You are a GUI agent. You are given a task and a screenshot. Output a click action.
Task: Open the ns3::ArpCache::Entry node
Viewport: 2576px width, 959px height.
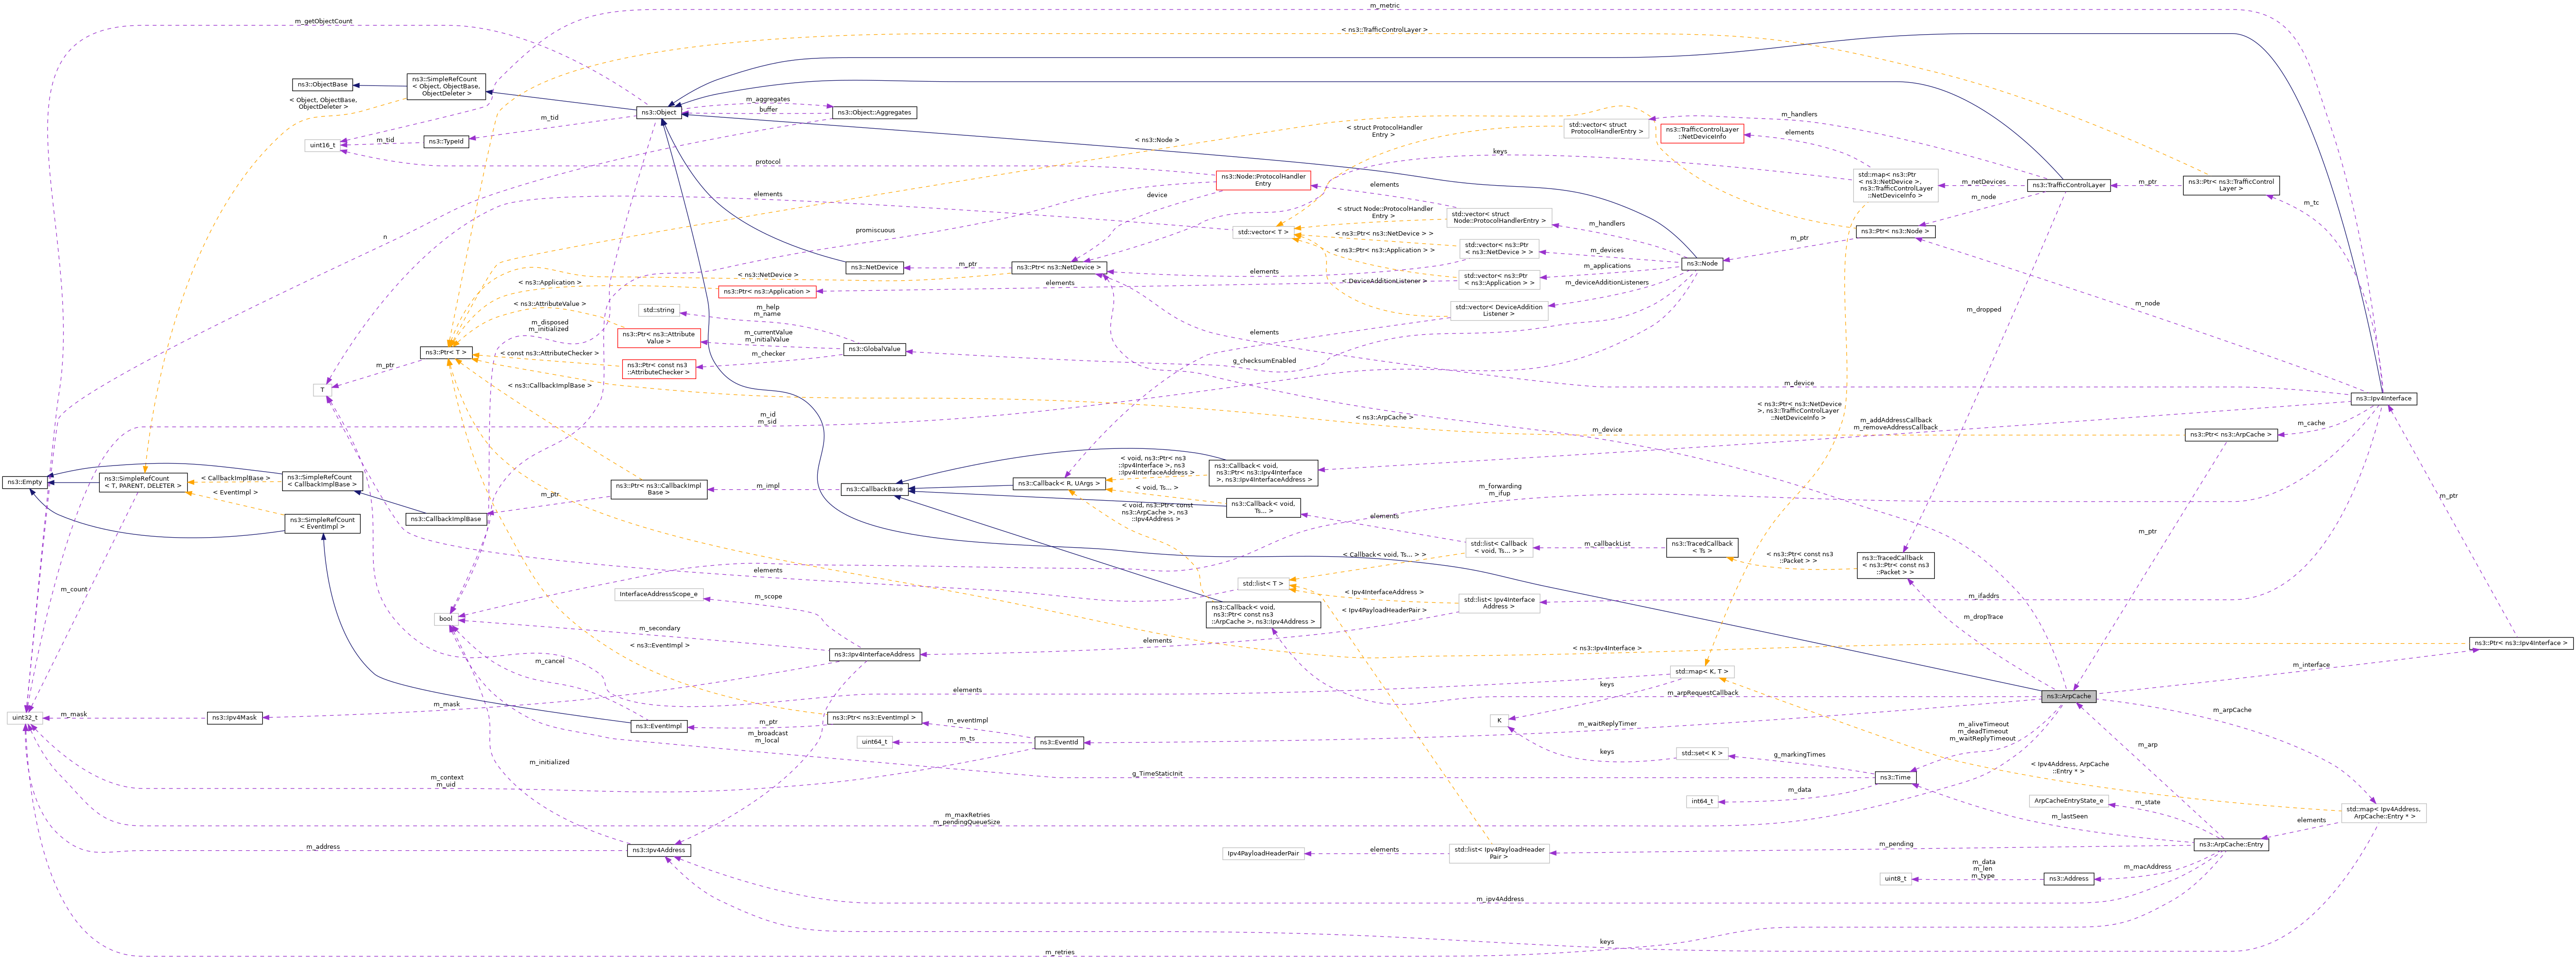(2231, 845)
